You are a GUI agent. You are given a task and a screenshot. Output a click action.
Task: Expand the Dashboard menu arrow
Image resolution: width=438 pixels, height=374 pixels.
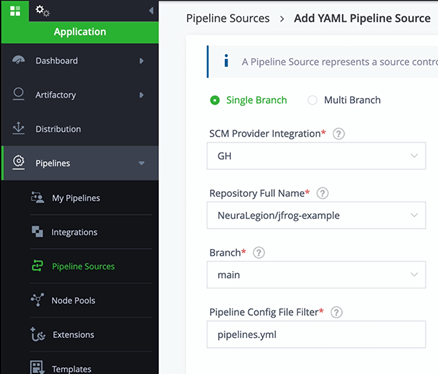click(x=142, y=61)
